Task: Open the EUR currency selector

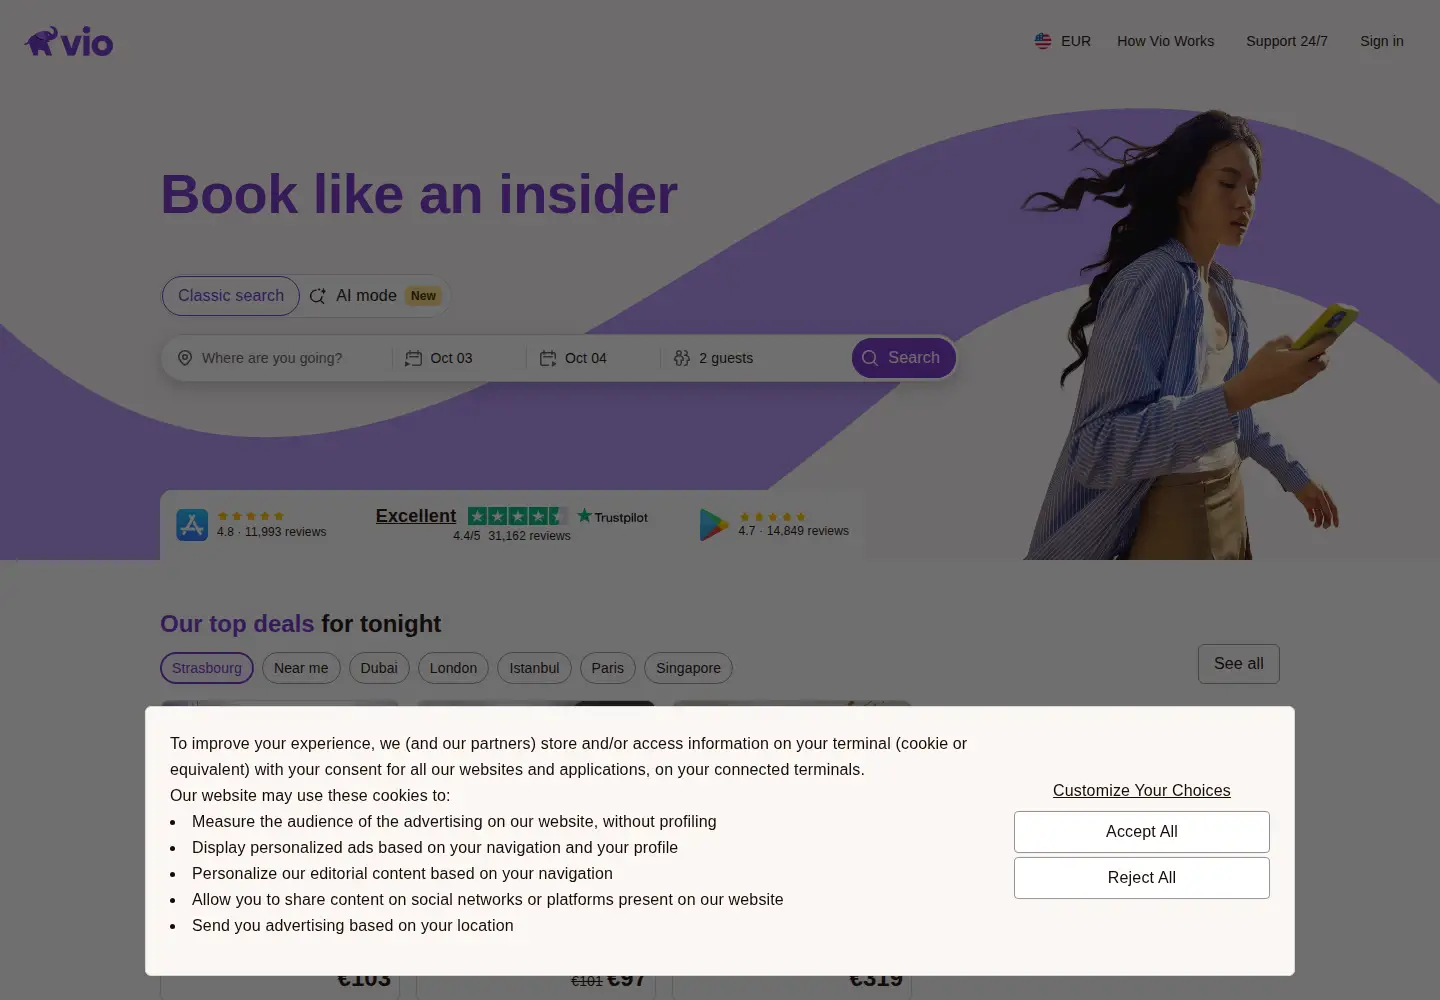Action: (1062, 41)
